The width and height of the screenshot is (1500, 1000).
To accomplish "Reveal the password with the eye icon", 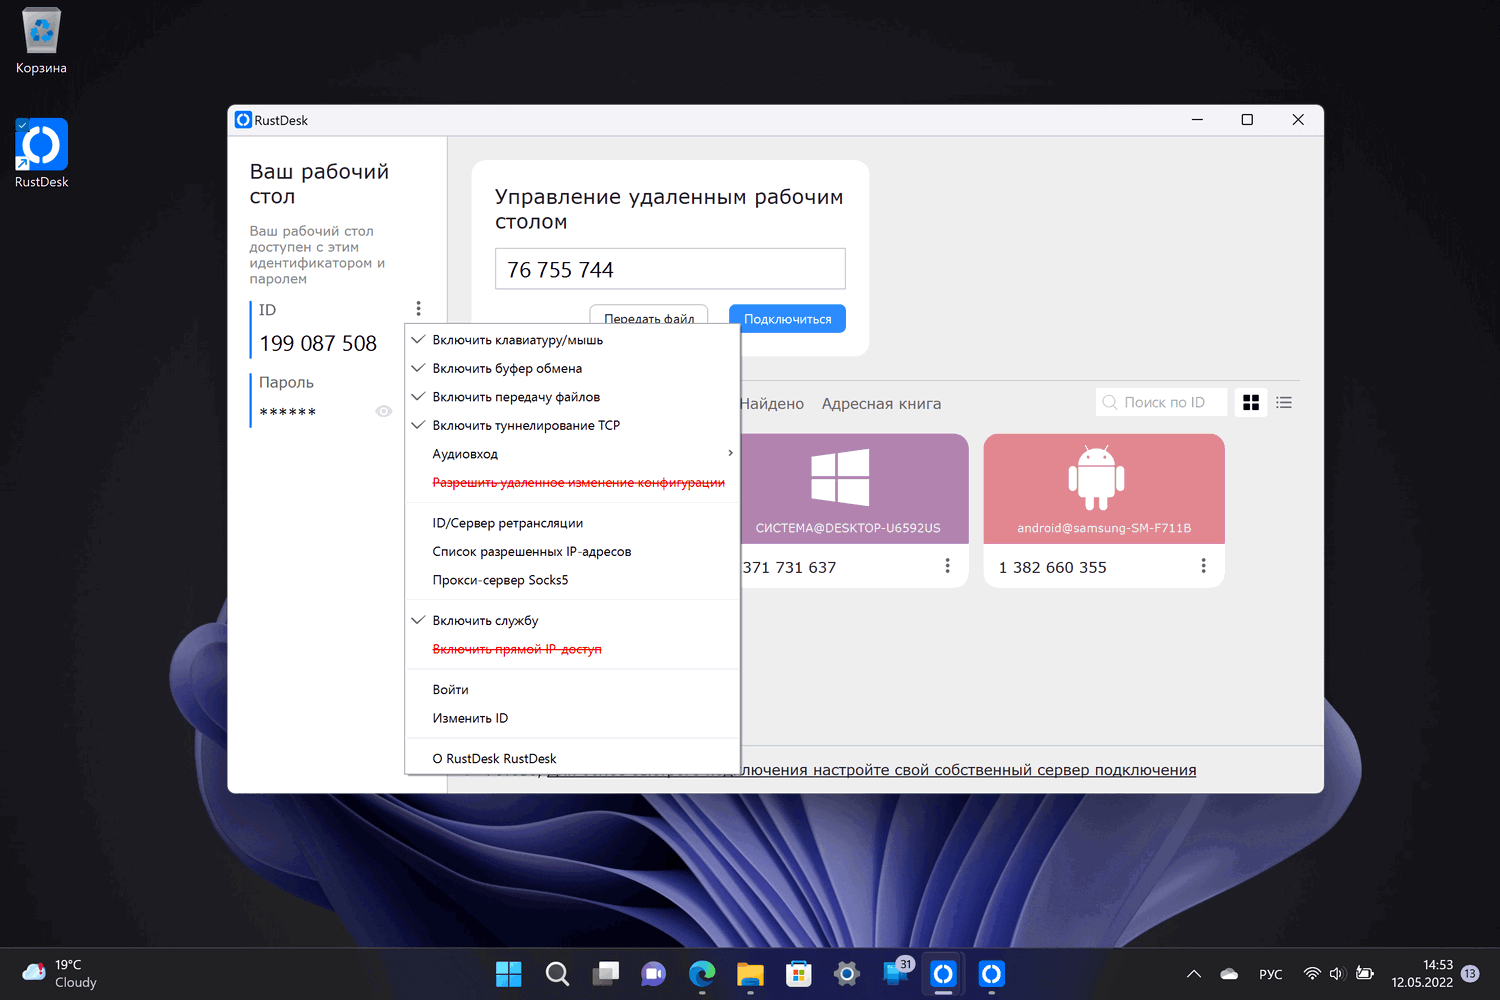I will [x=383, y=411].
